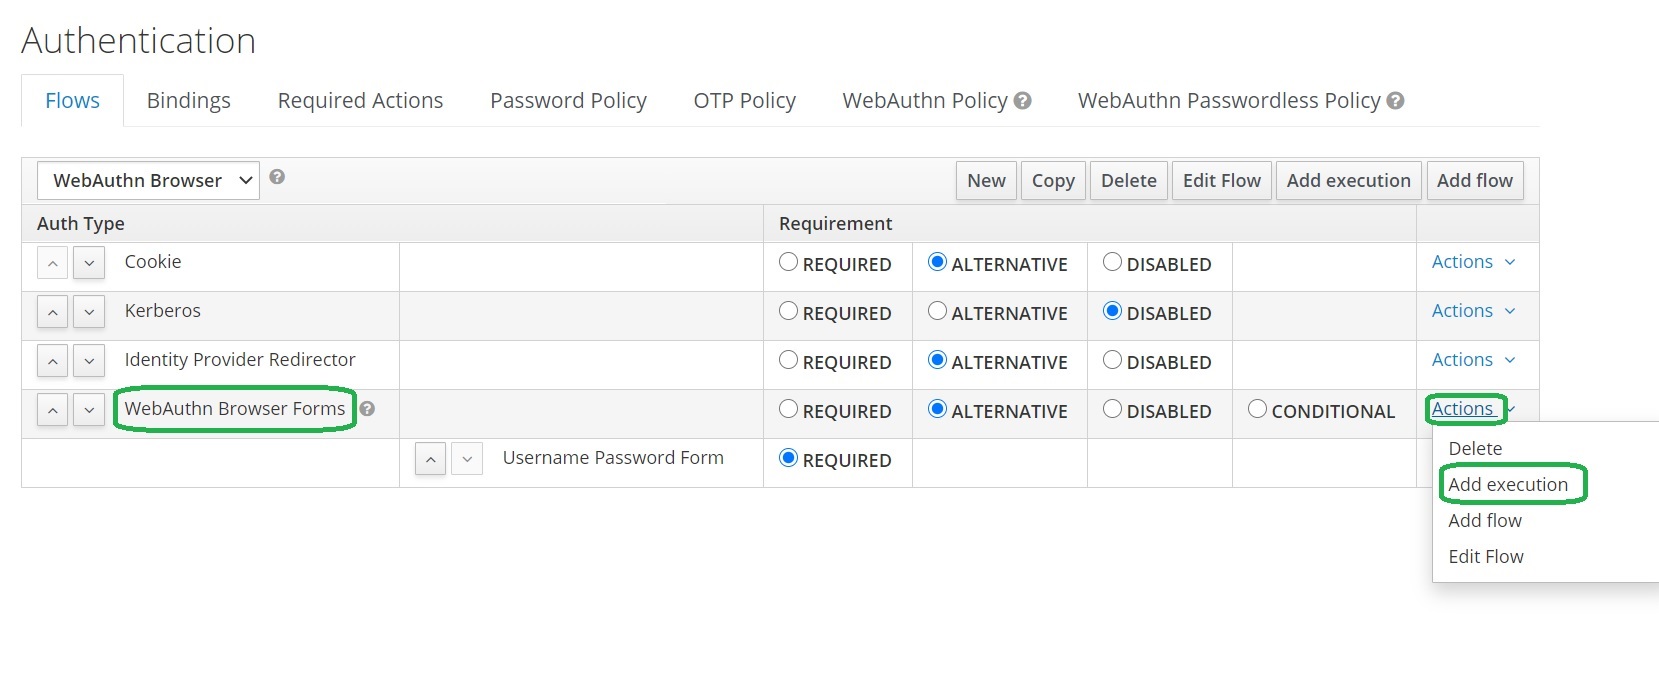The width and height of the screenshot is (1659, 685).
Task: Move WebAuthn Browser Forms up
Action: (53, 410)
